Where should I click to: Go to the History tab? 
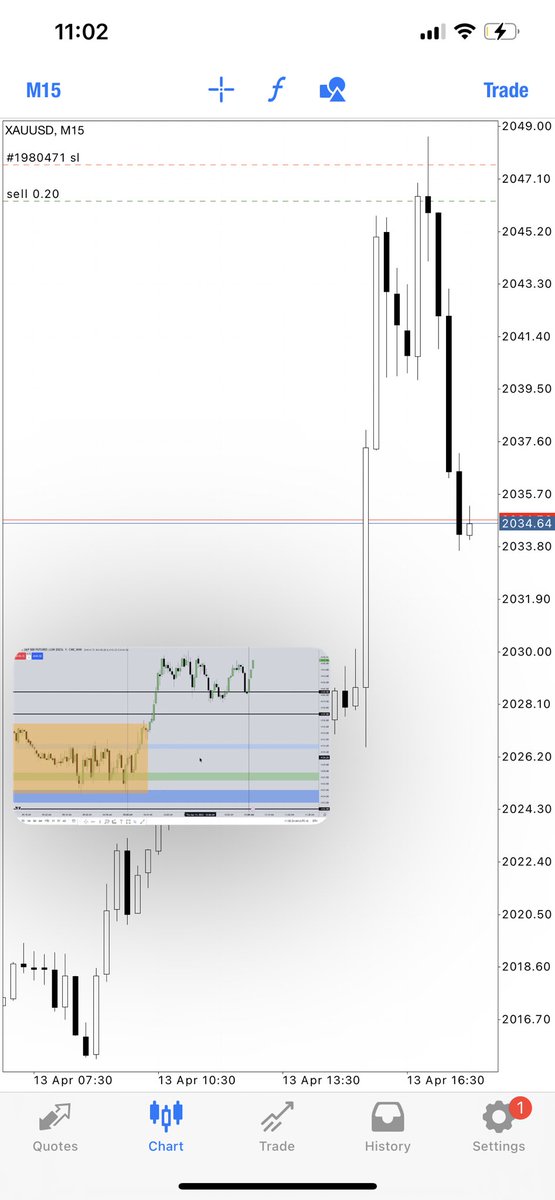coord(387,1127)
